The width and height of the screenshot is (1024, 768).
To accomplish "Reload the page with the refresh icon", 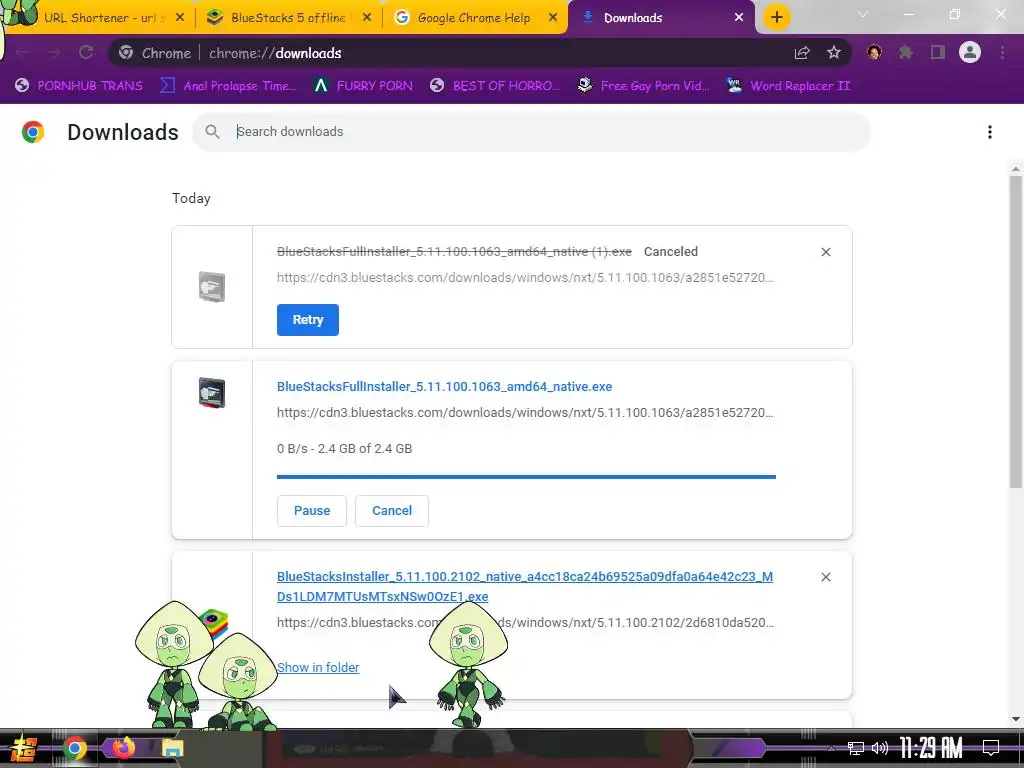I will coord(86,53).
